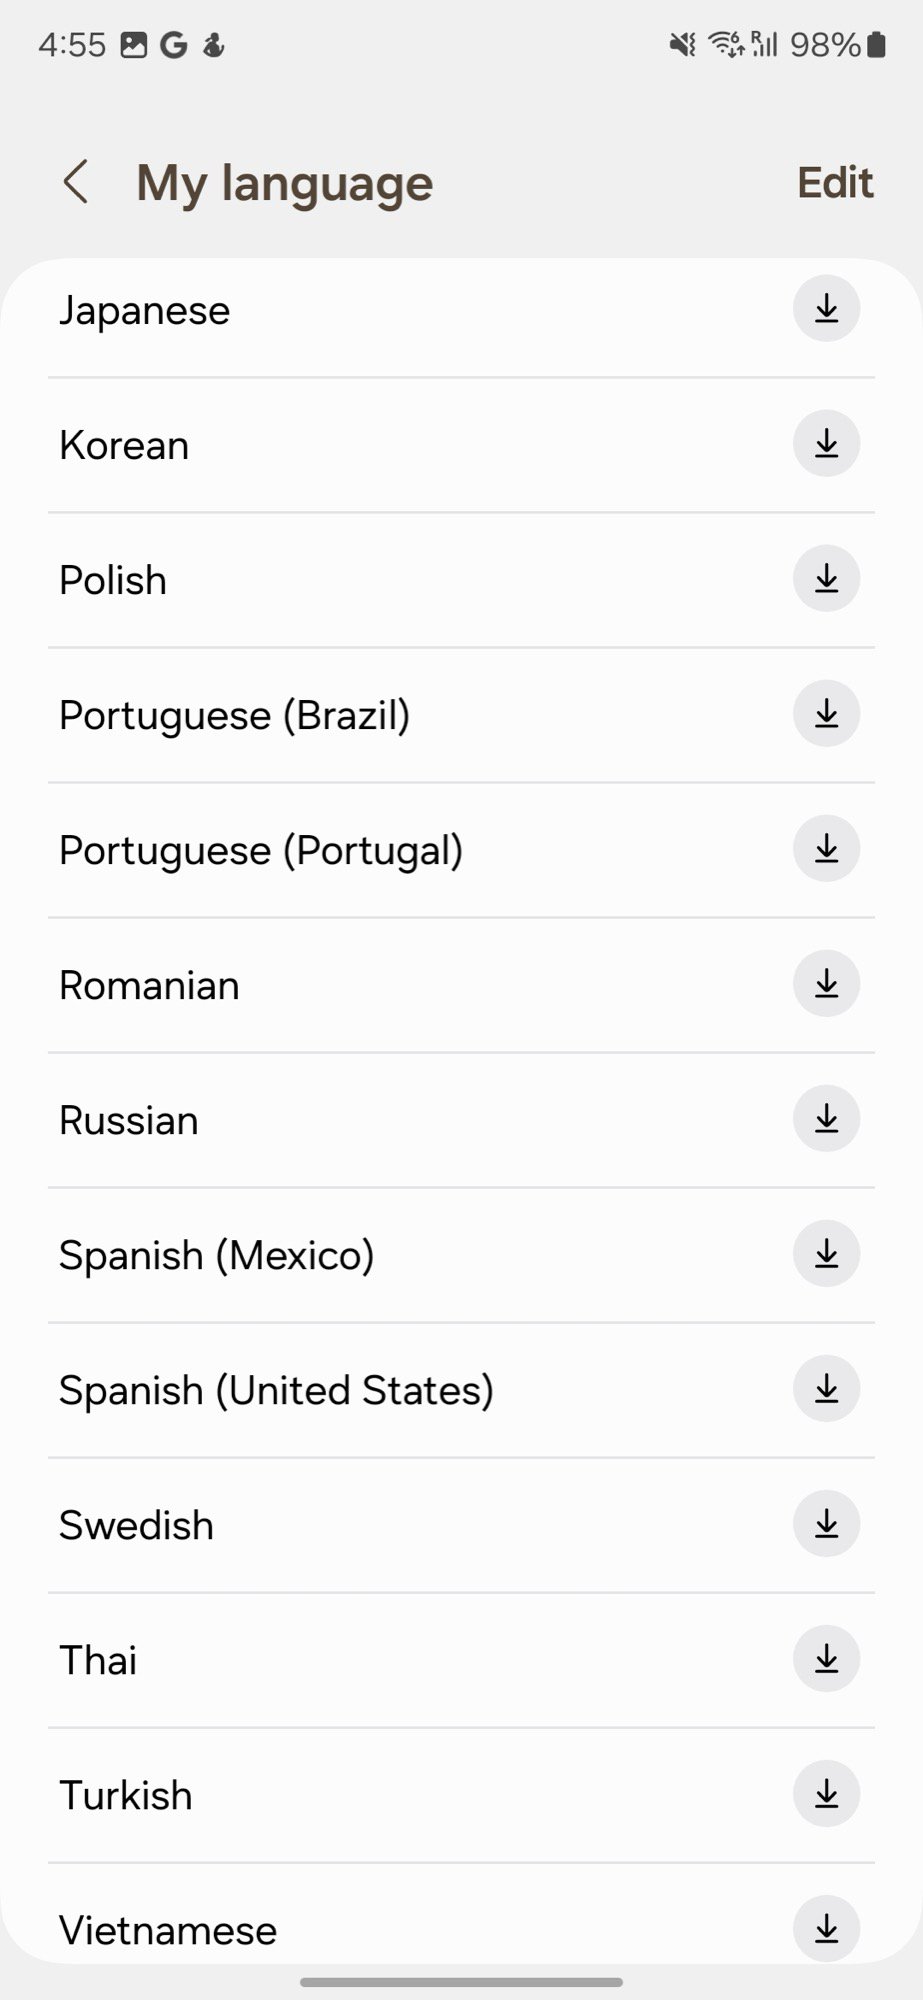Tap the Japanese language row label
The width and height of the screenshot is (923, 2000).
click(x=145, y=311)
